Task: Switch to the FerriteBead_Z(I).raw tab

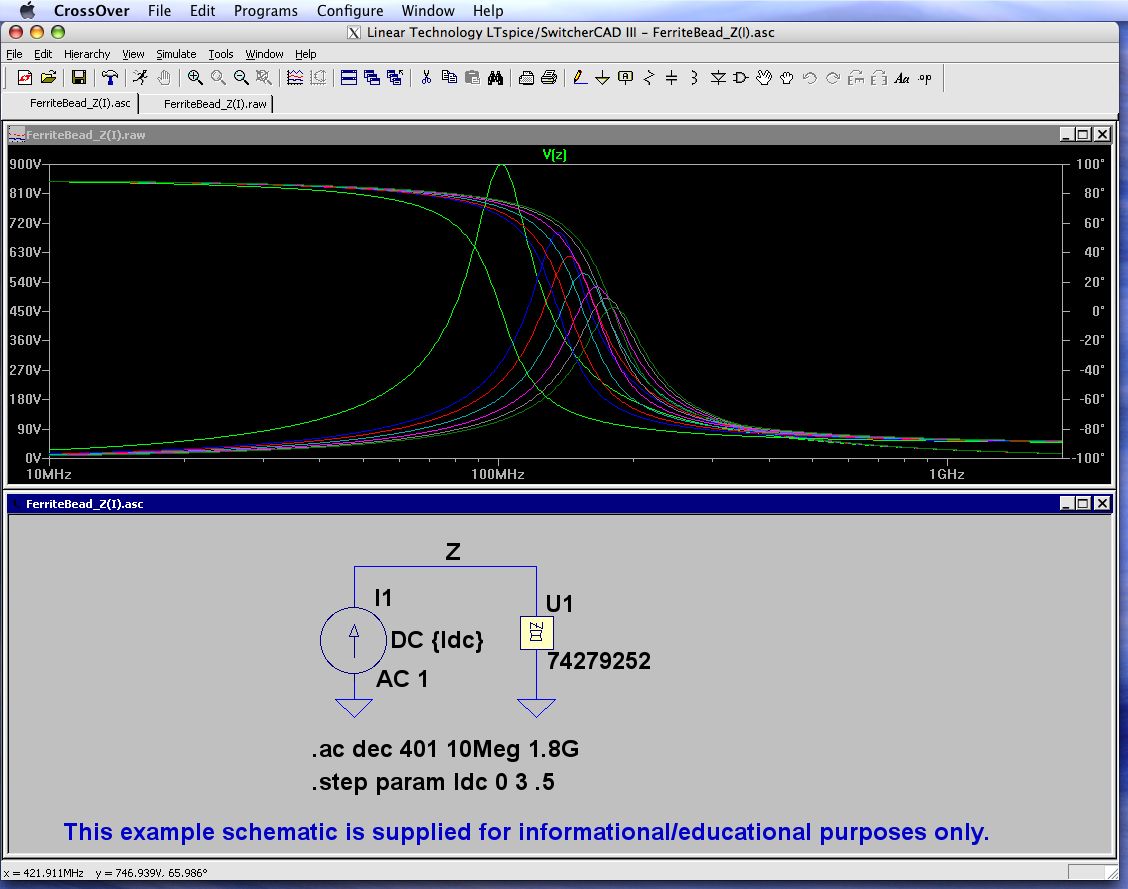Action: tap(215, 103)
